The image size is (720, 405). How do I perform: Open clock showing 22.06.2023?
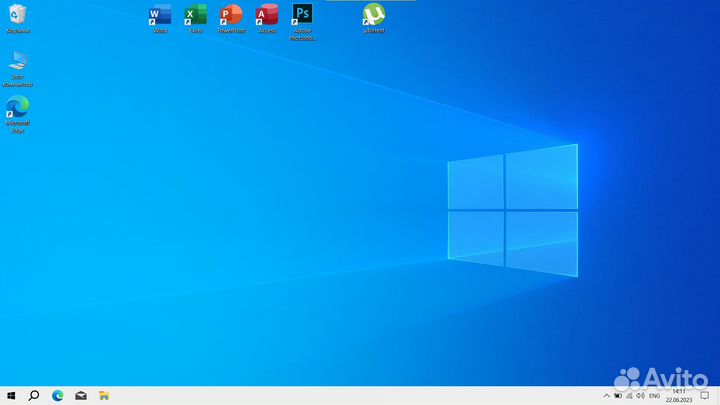coord(679,396)
